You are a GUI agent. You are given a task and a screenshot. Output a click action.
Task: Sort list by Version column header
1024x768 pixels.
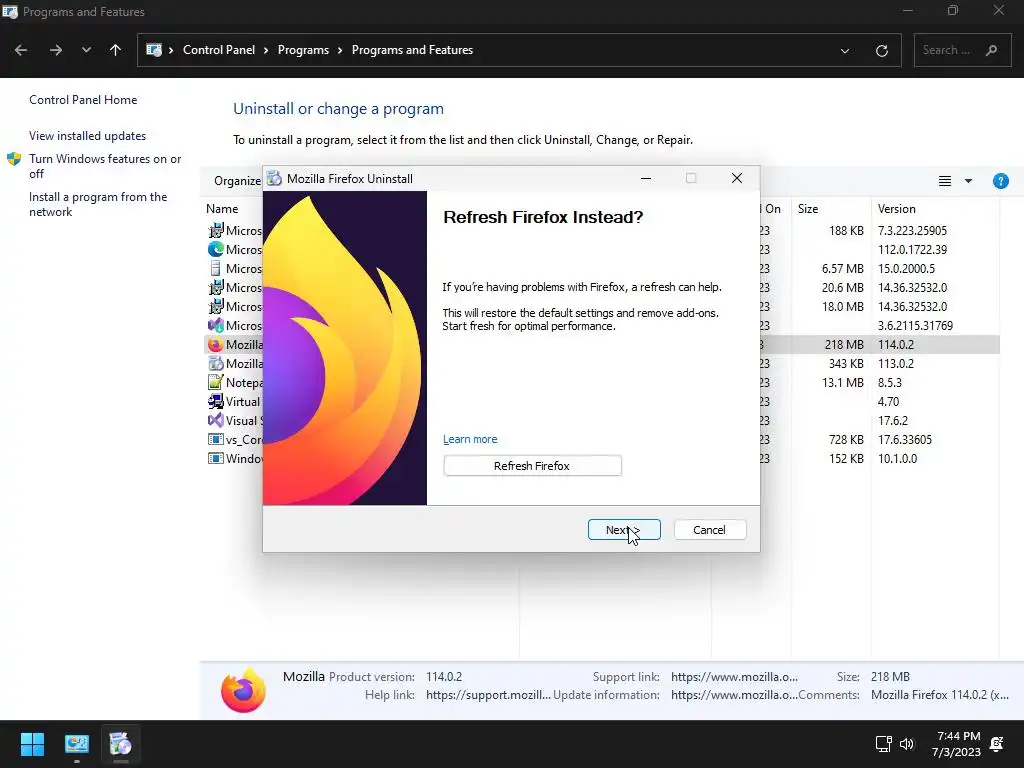897,209
